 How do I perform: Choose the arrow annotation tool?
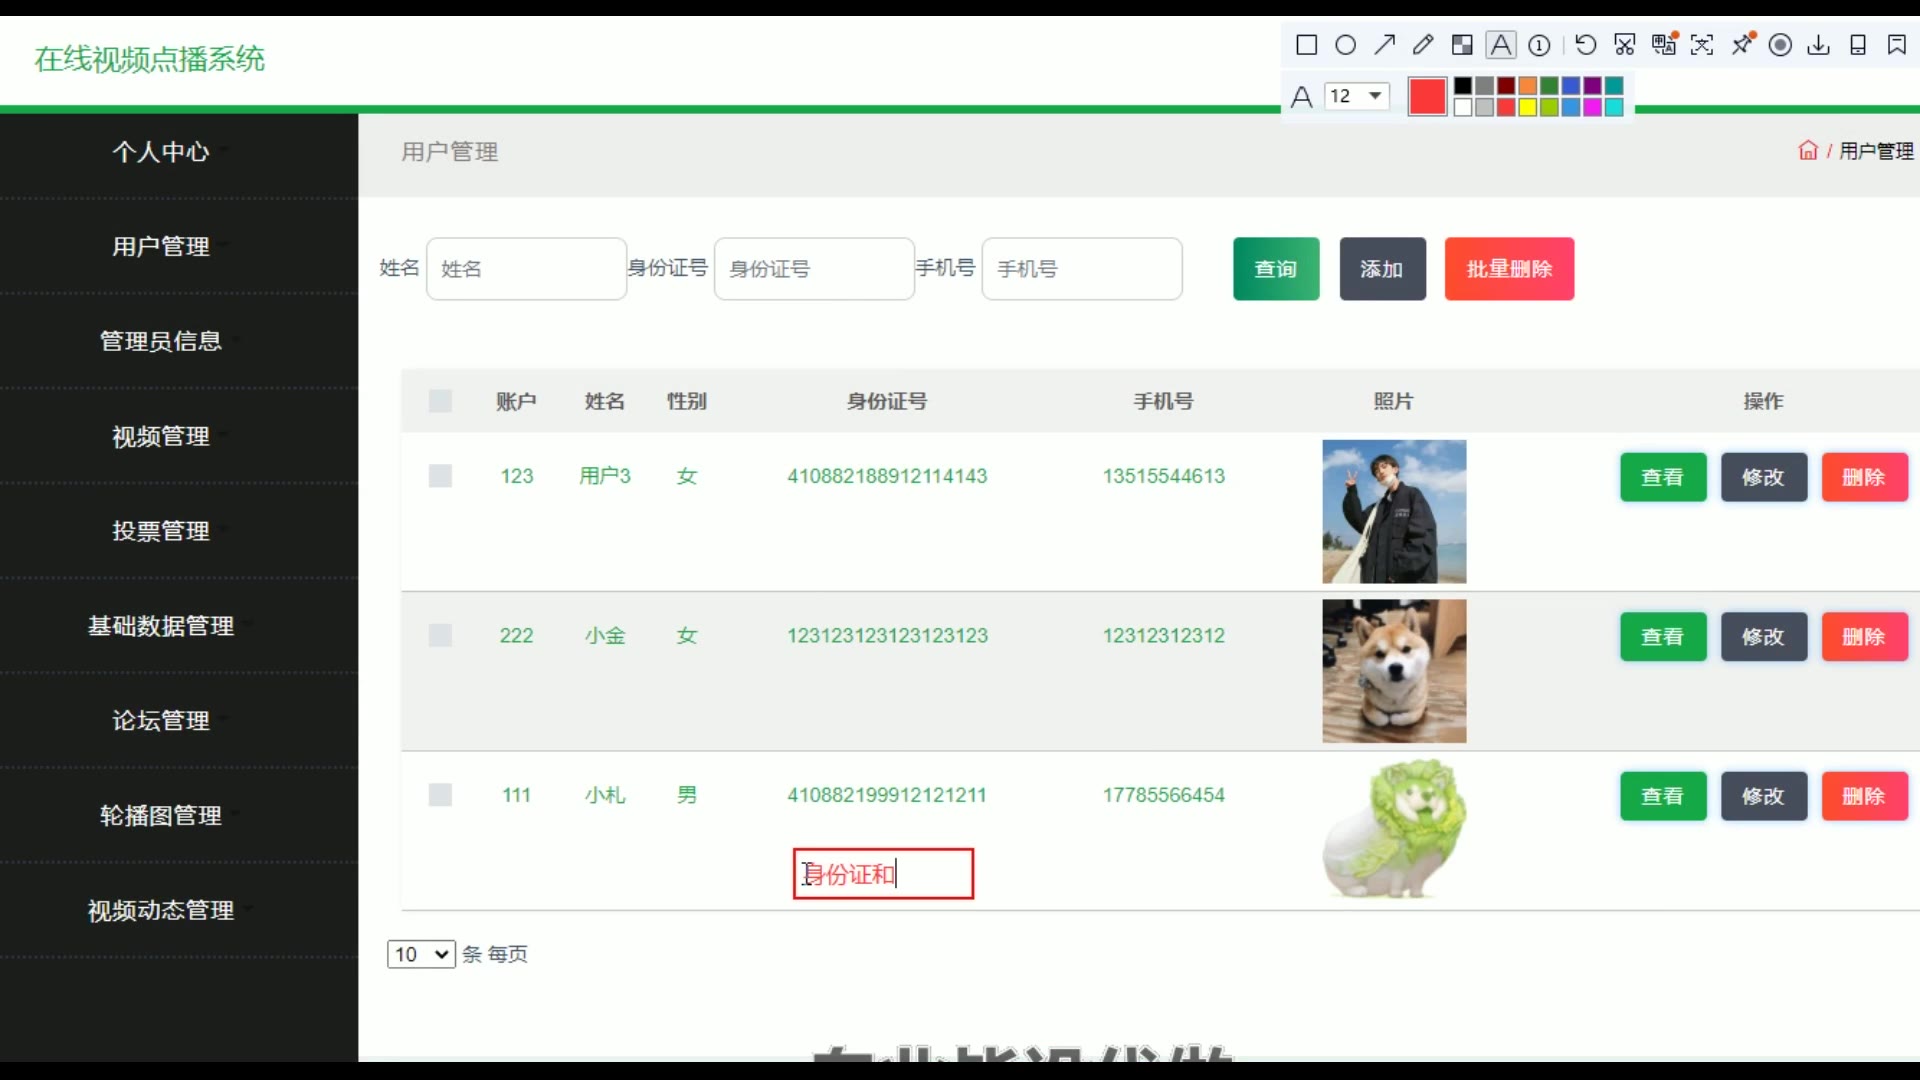pyautogui.click(x=1384, y=45)
